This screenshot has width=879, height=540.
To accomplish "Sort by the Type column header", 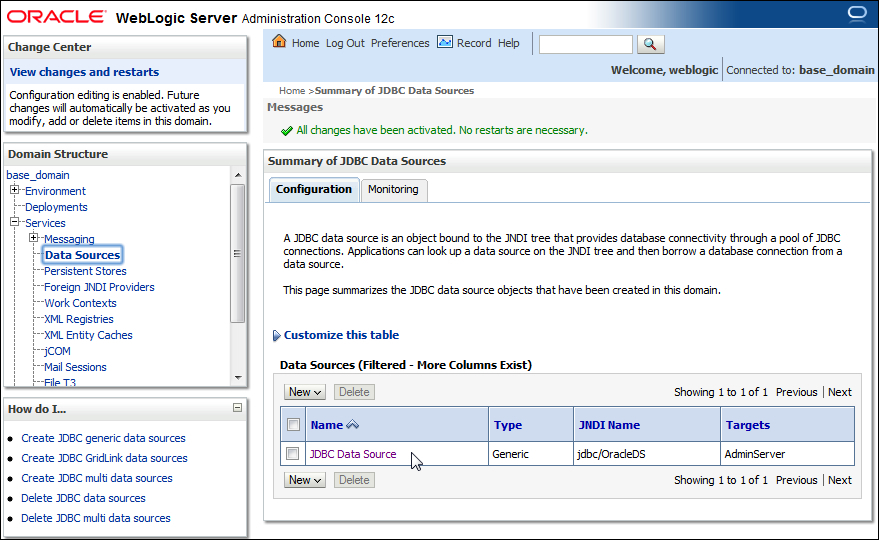I will [508, 425].
